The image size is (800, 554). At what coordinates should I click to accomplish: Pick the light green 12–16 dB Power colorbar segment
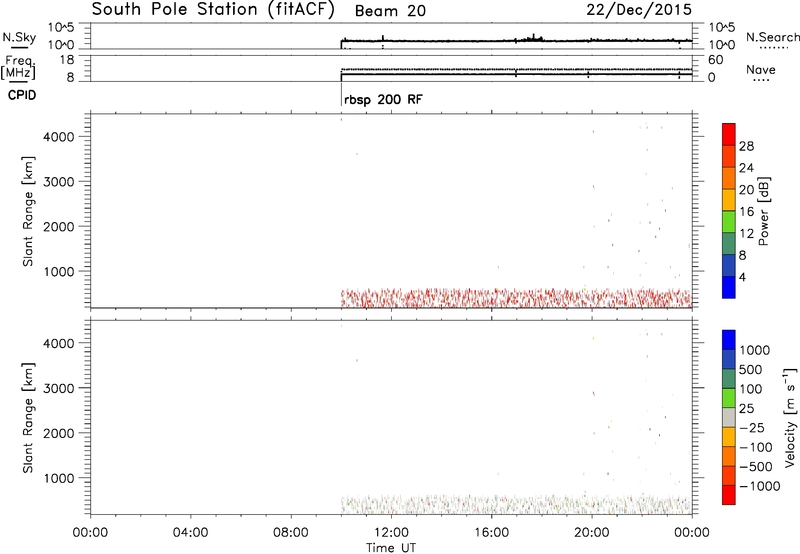(729, 222)
